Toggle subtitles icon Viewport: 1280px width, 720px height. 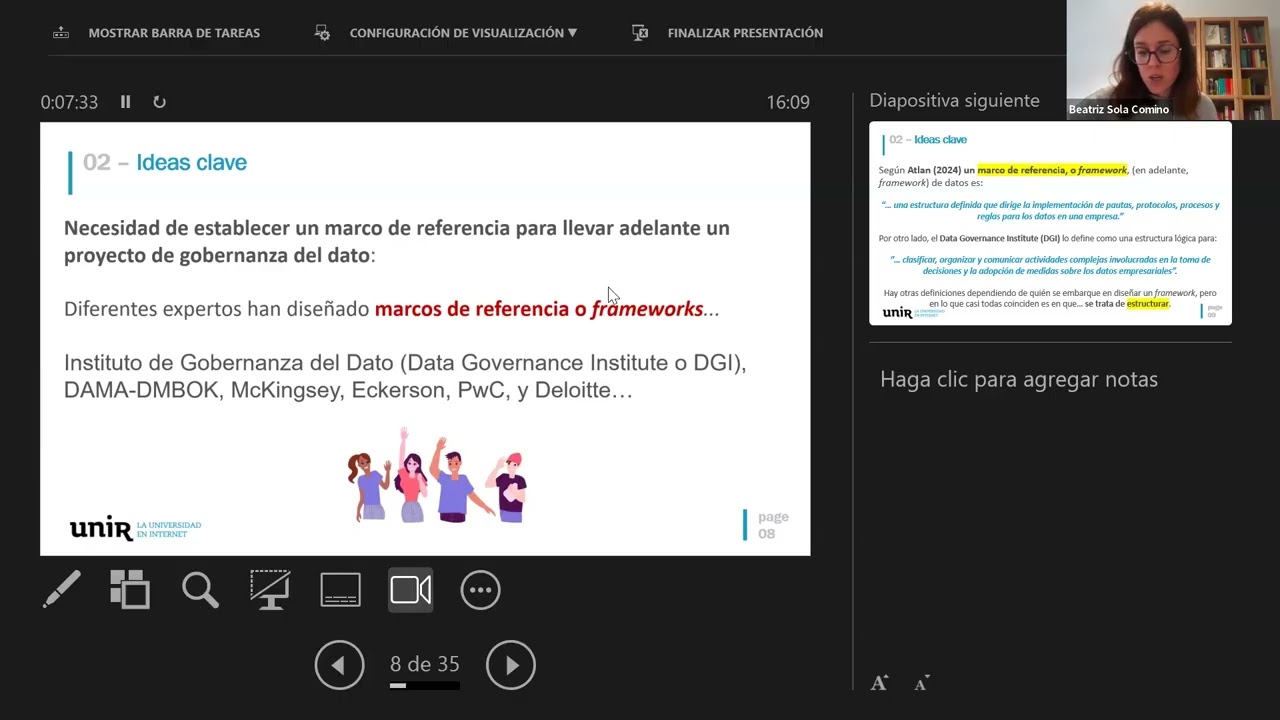pos(340,589)
